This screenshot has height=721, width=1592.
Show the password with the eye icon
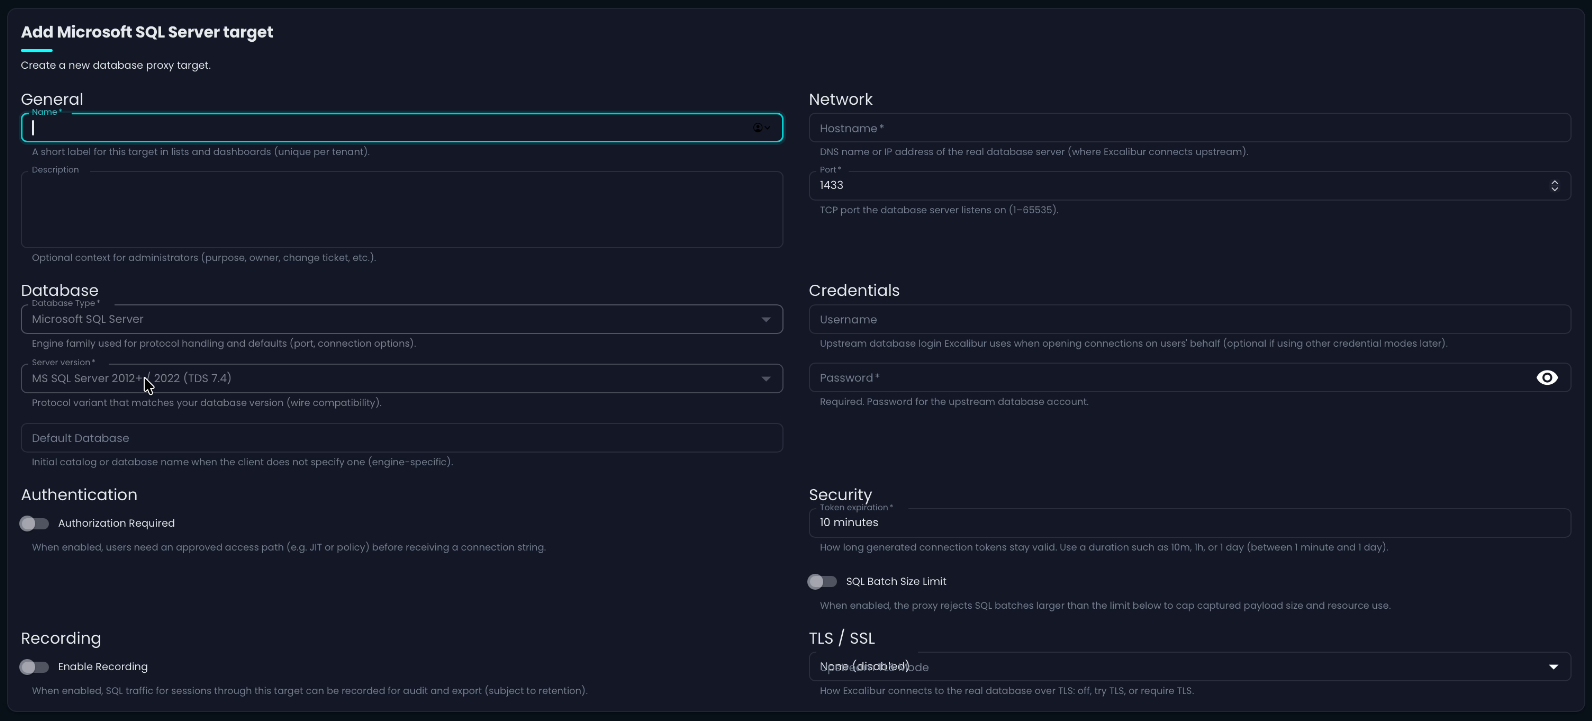[1547, 377]
